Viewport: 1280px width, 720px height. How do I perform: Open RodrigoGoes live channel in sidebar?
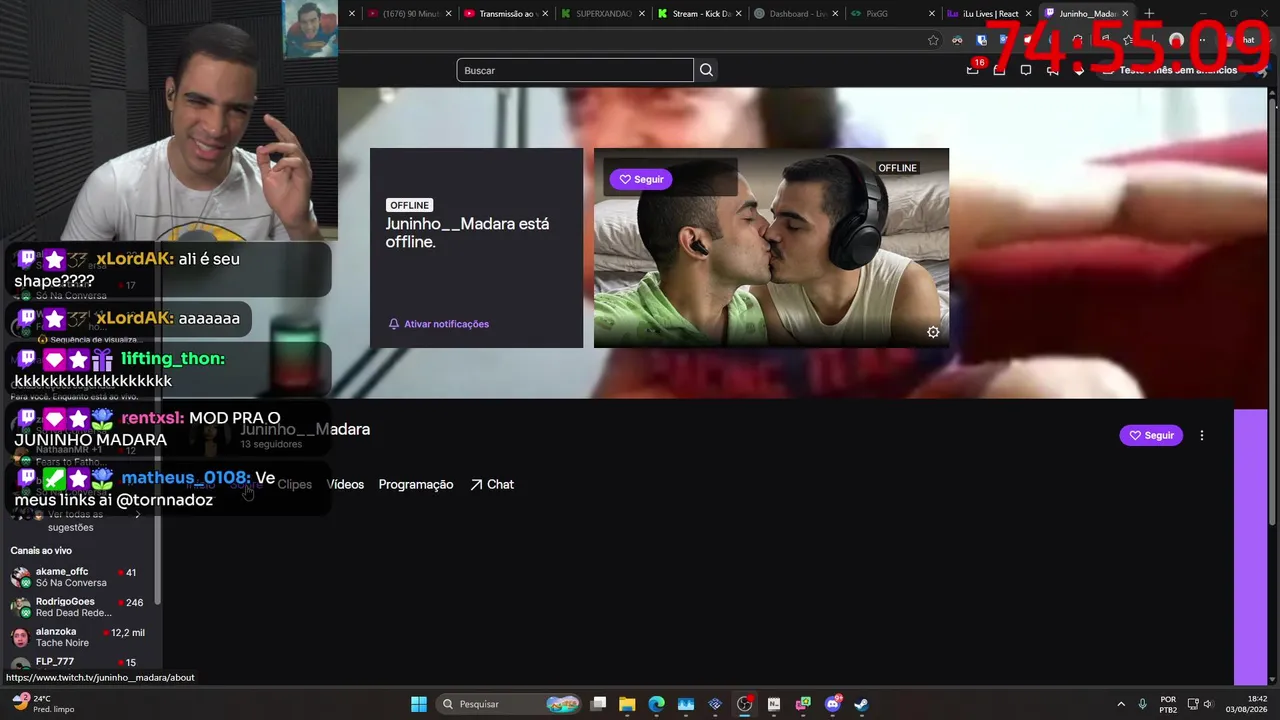(x=80, y=607)
